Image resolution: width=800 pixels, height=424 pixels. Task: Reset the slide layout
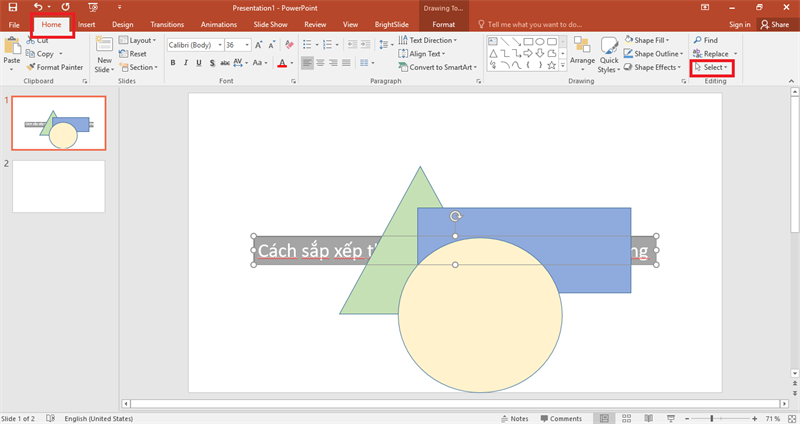click(133, 54)
